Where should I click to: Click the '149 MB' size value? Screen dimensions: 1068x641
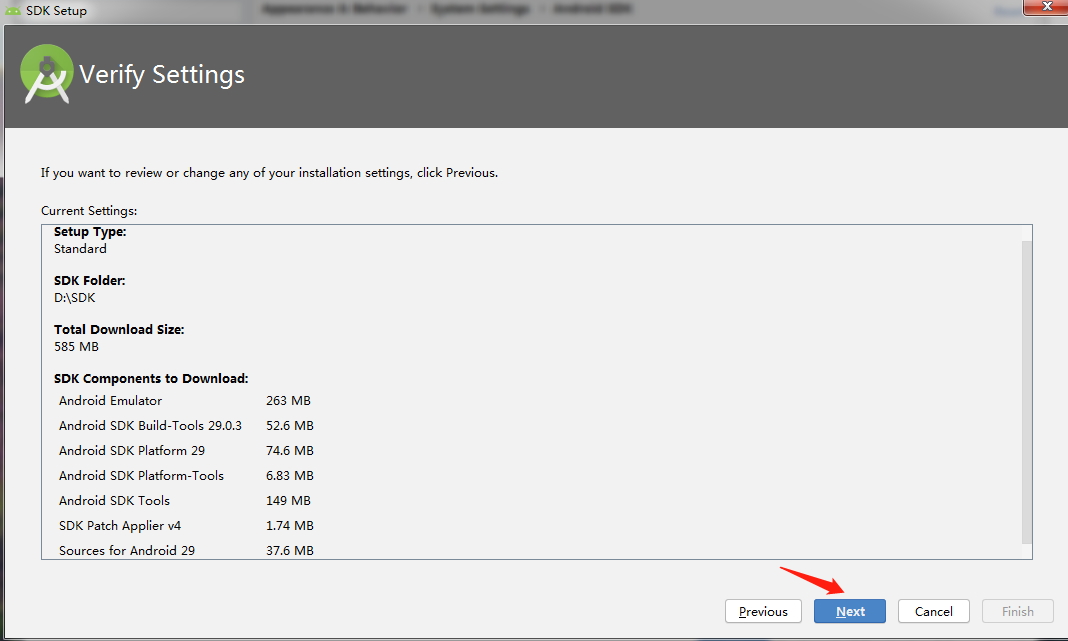point(288,501)
